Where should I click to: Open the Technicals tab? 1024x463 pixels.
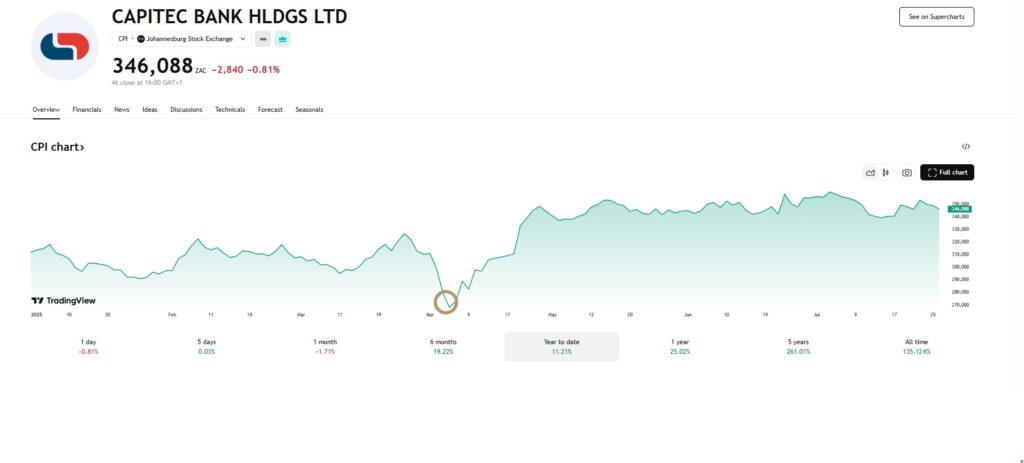(x=230, y=110)
